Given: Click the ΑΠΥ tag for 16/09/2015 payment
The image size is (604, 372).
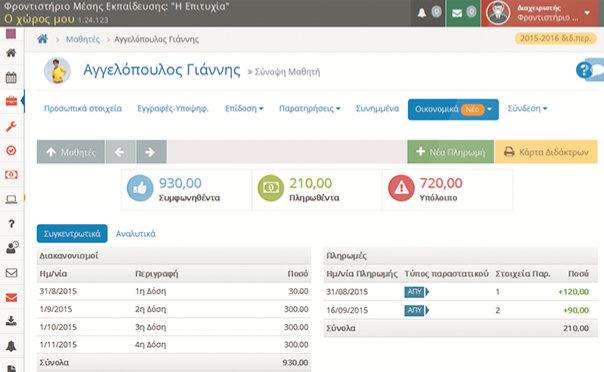Looking at the screenshot, I should (x=416, y=310).
